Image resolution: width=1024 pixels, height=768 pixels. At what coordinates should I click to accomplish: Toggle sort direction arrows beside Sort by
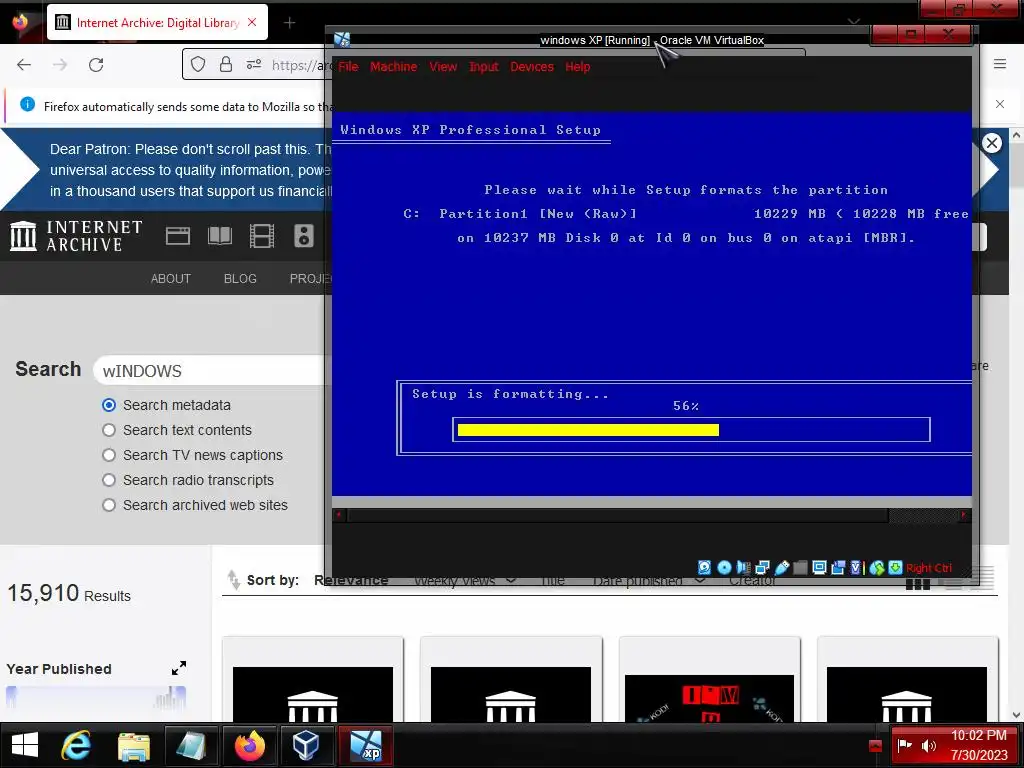click(233, 580)
